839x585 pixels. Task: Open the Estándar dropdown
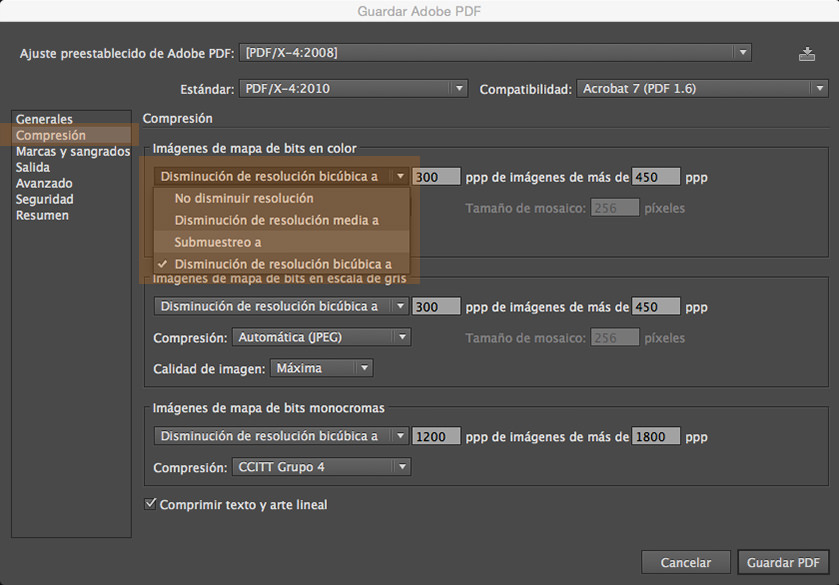(353, 89)
